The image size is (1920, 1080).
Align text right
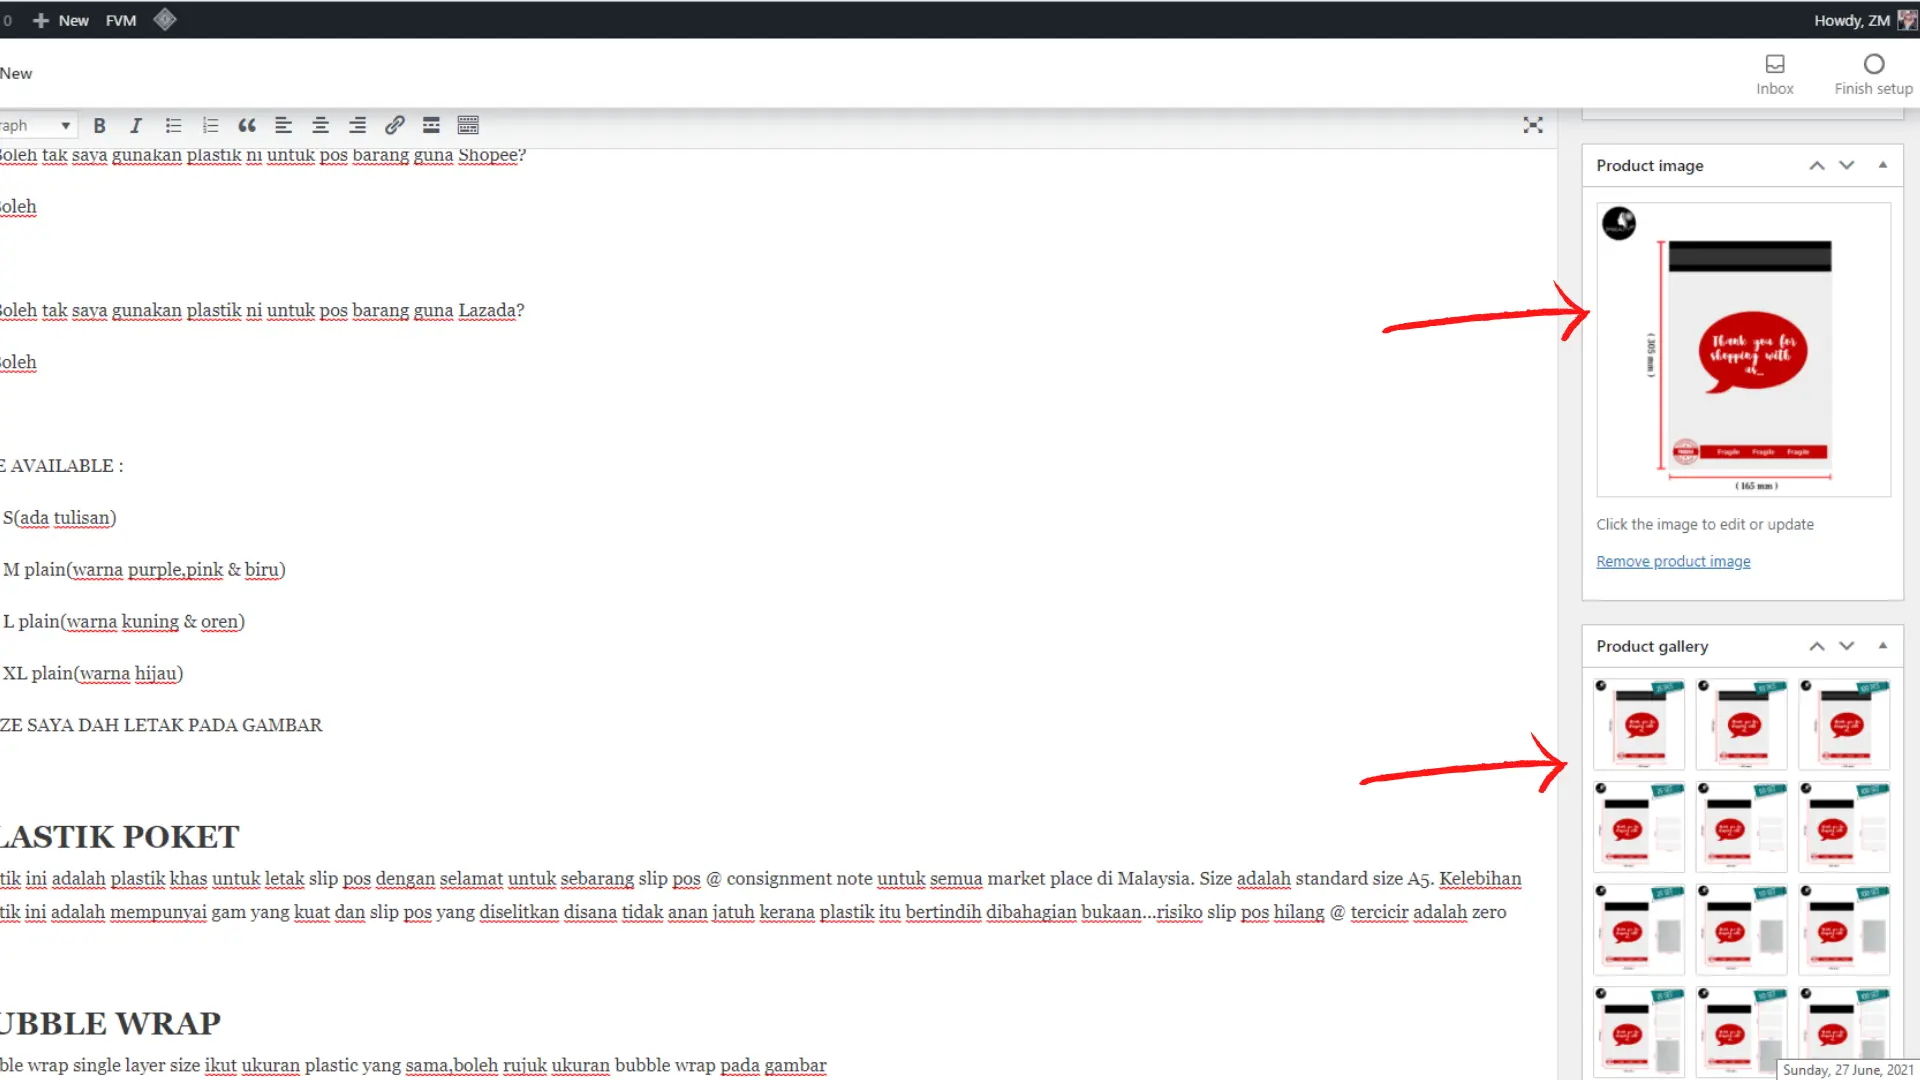[357, 125]
